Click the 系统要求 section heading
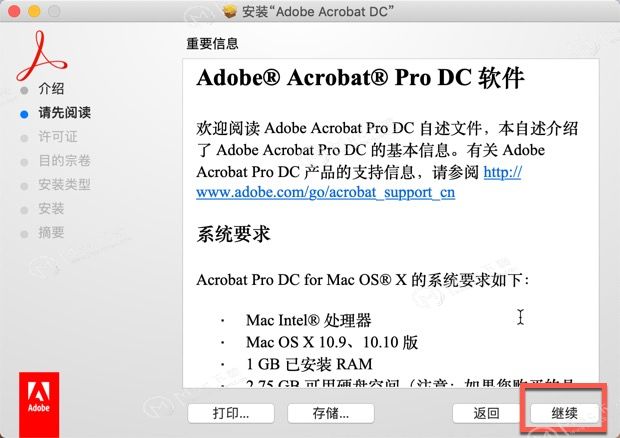Image resolution: width=620 pixels, height=438 pixels. click(233, 234)
